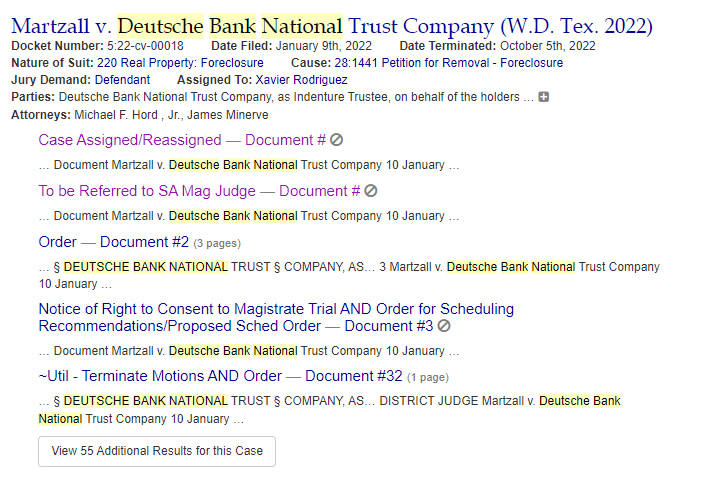Click the Docket Number 5:22-cv-00018 text
Viewport: 701px width, 485px height.
(x=145, y=46)
